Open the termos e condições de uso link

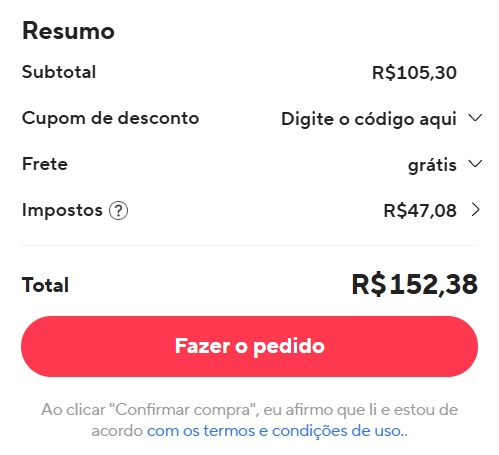pyautogui.click(x=275, y=431)
